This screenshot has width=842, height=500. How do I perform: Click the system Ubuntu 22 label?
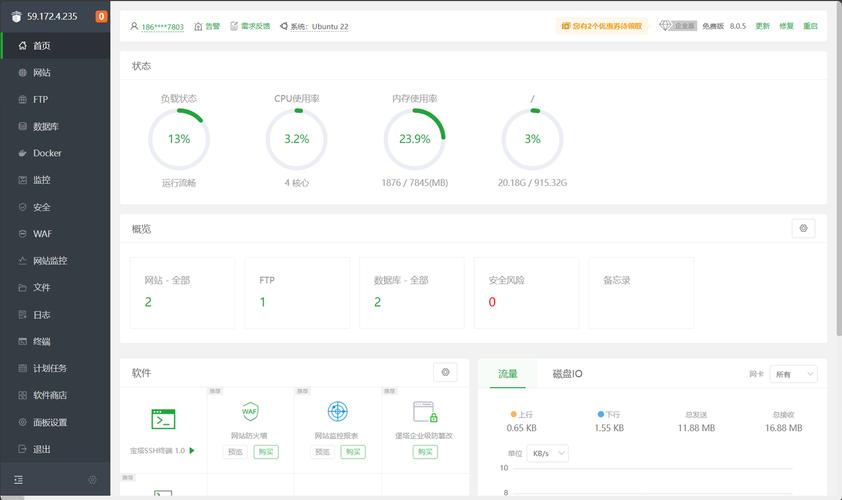[315, 26]
